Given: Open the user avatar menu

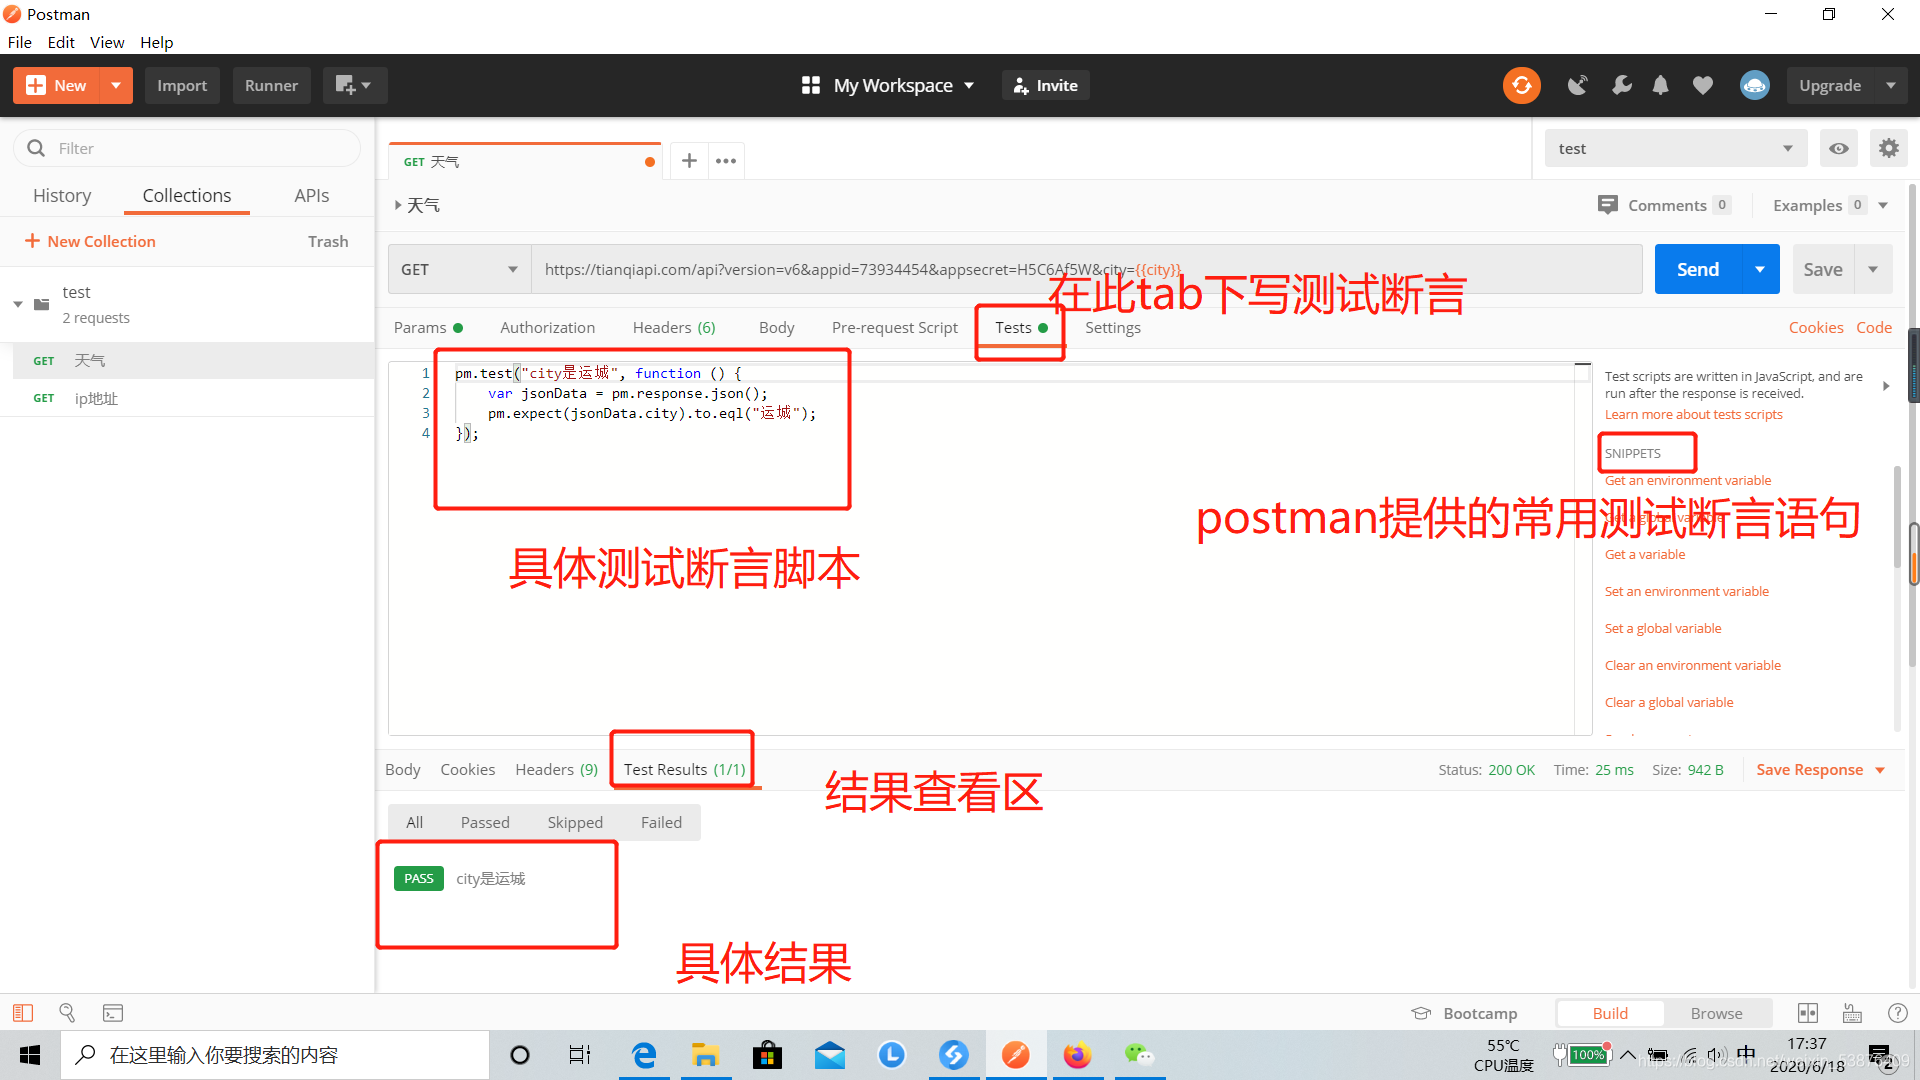Looking at the screenshot, I should (x=1754, y=85).
